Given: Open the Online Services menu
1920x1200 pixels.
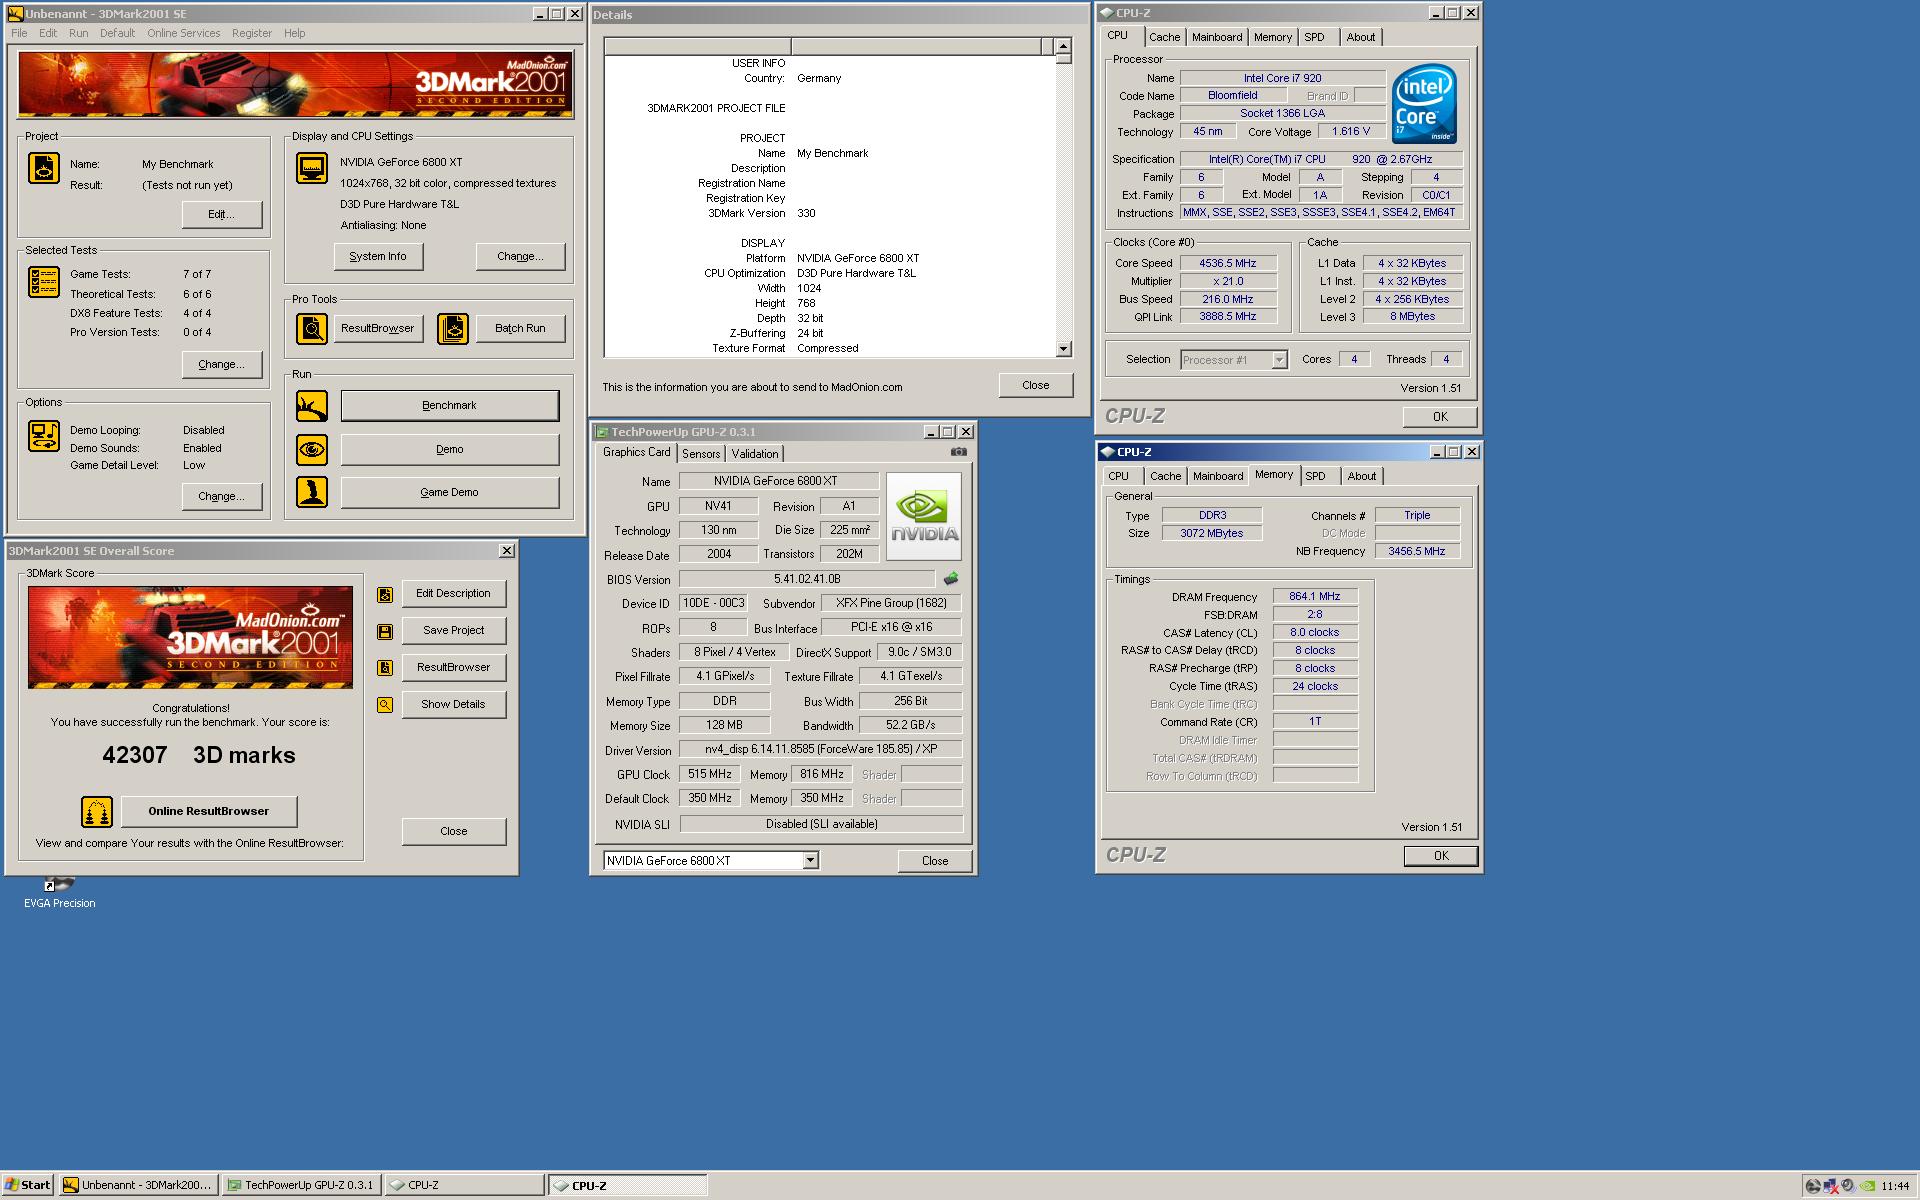Looking at the screenshot, I should coord(184,33).
